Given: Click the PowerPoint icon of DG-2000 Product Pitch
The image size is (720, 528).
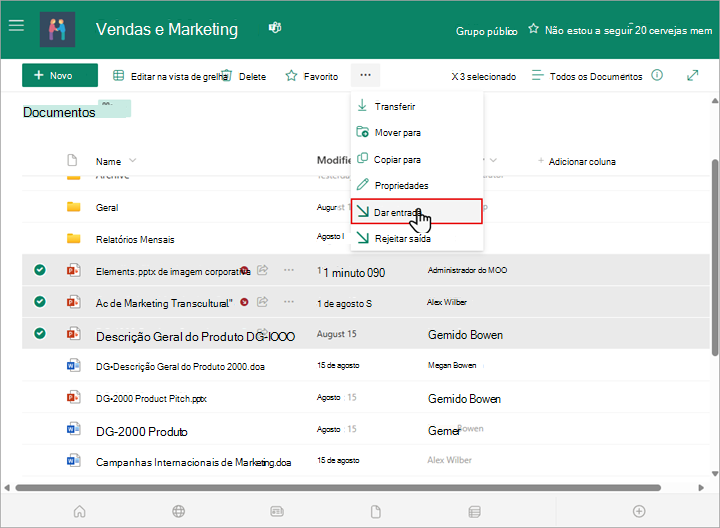Looking at the screenshot, I should [x=73, y=397].
